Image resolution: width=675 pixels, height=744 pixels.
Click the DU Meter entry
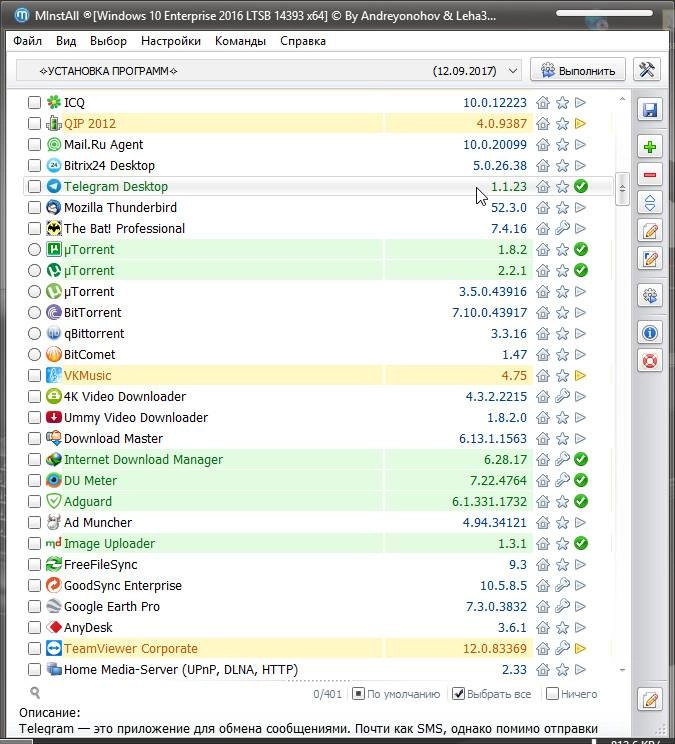pyautogui.click(x=91, y=481)
